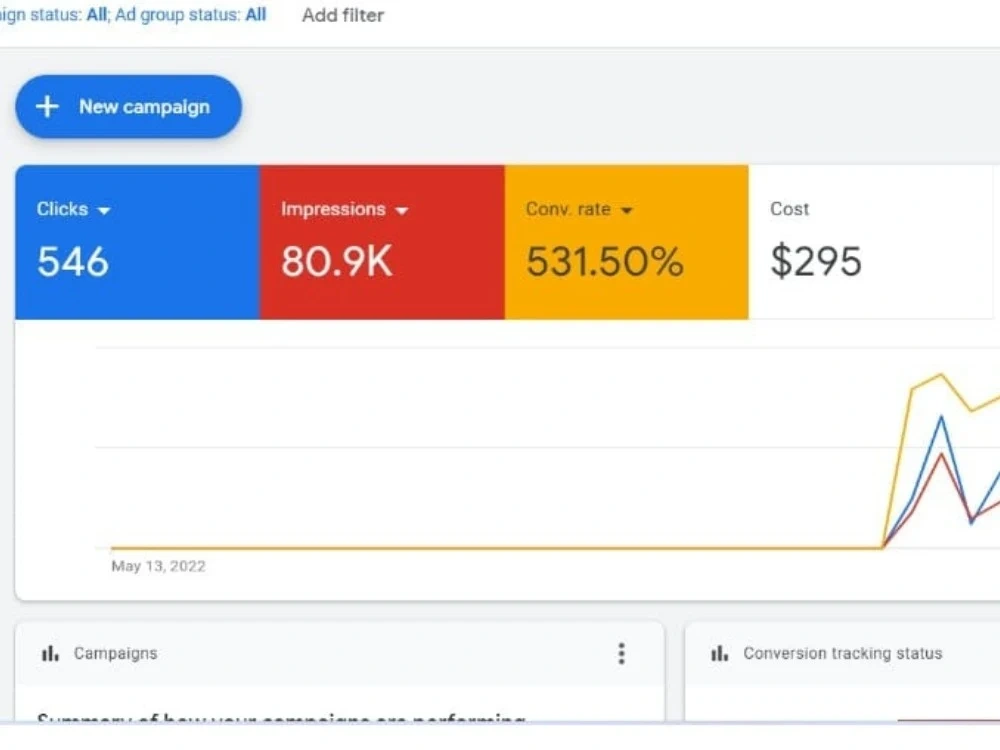Viewport: 1000px width, 750px height.
Task: Click the May 13, 2022 axis label
Action: tap(158, 566)
